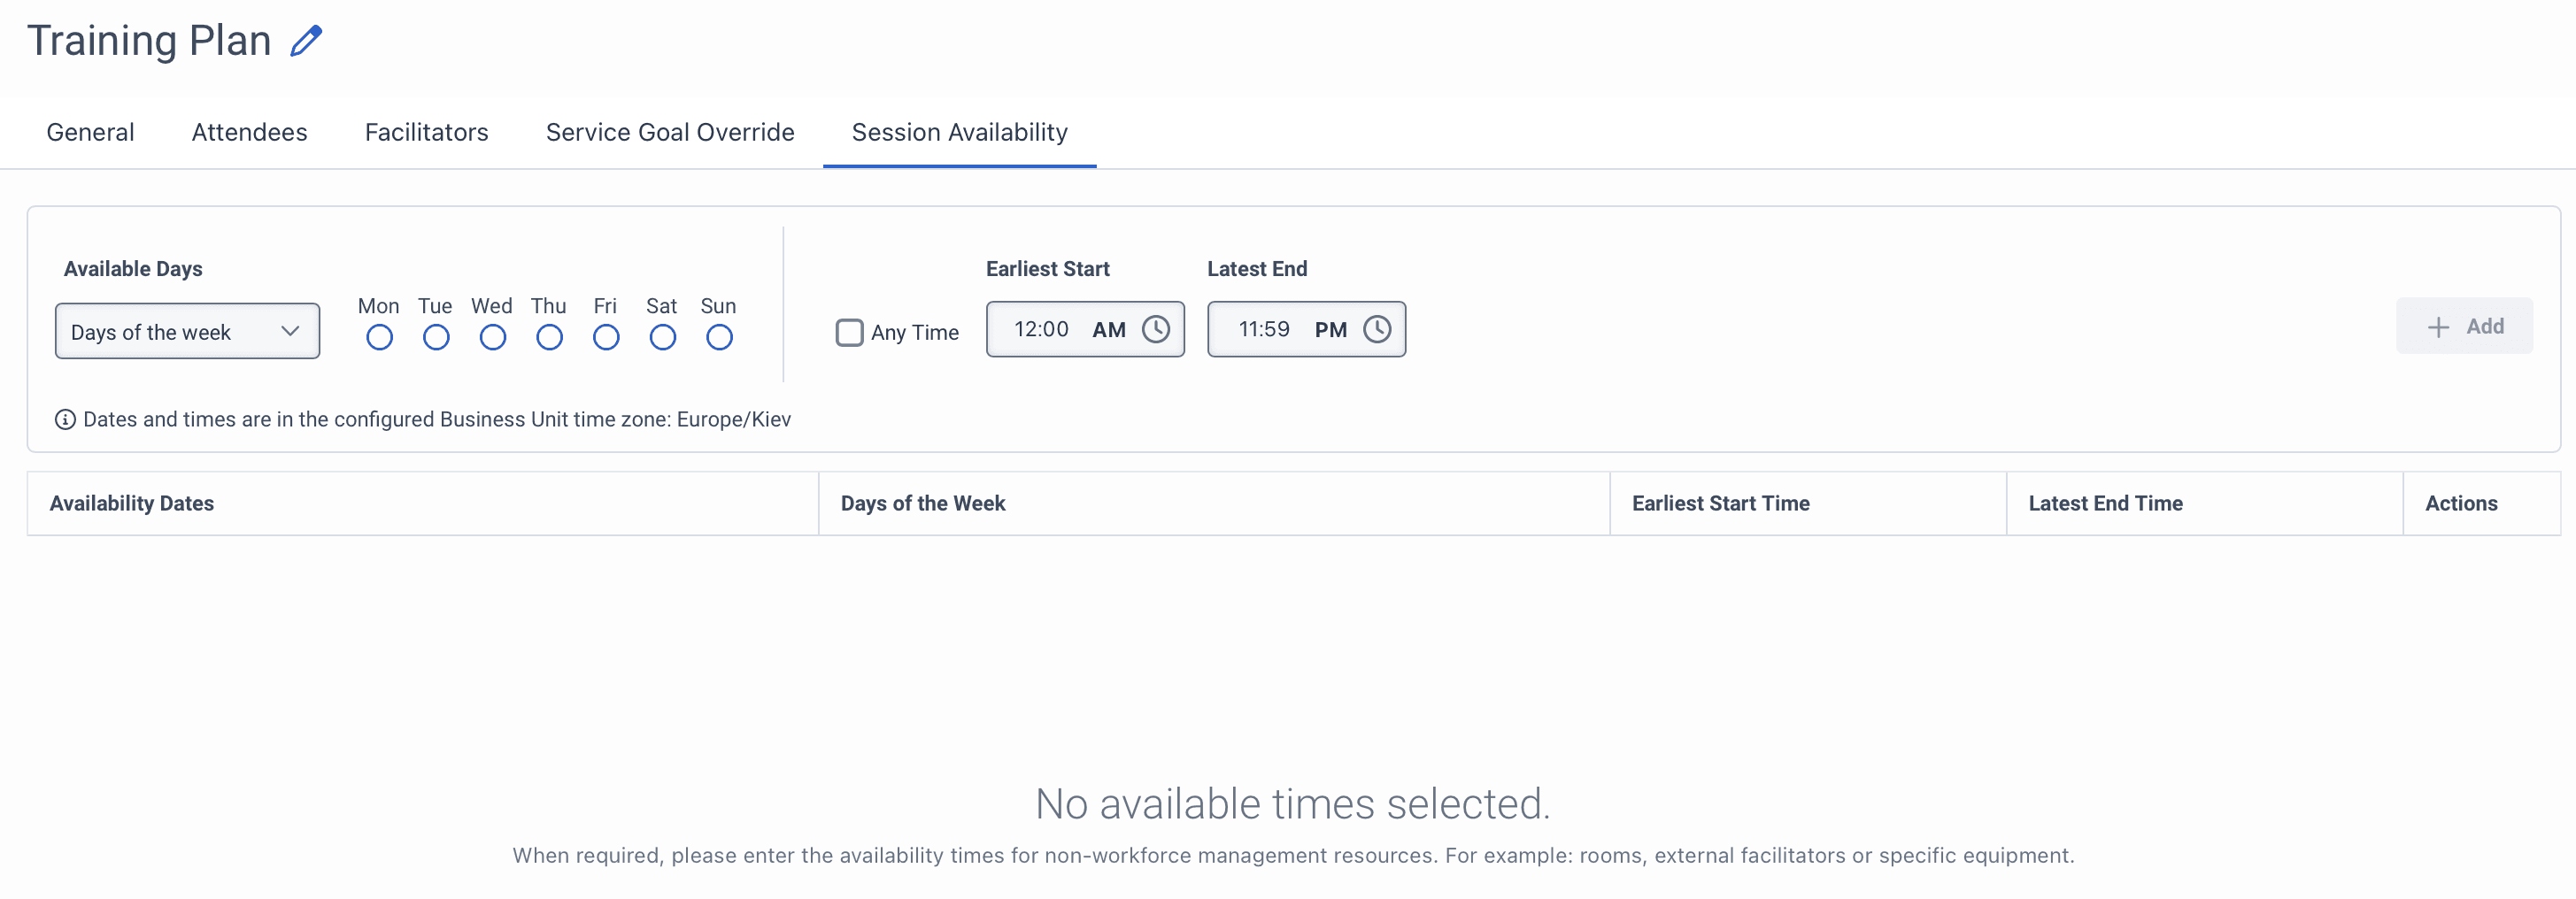
Task: Select the Mon radio button
Action: click(378, 338)
